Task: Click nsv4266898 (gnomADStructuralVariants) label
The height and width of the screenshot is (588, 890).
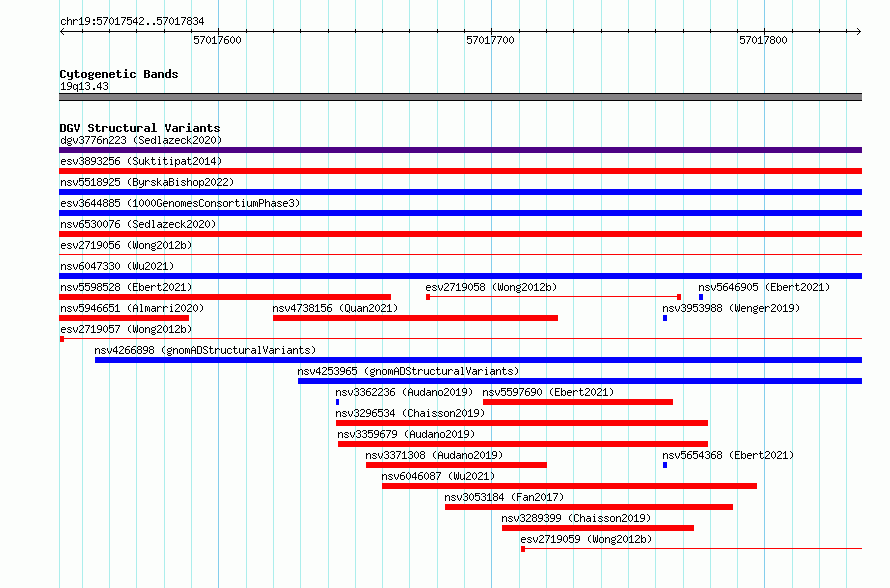Action: point(205,350)
